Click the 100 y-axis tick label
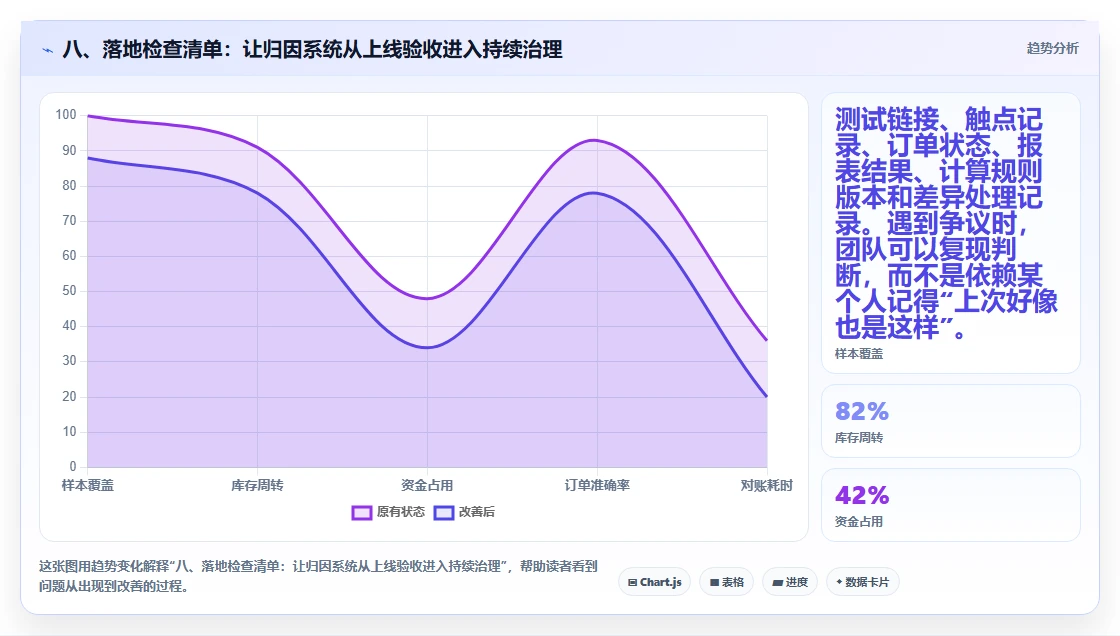The image size is (1120, 636). pyautogui.click(x=66, y=115)
